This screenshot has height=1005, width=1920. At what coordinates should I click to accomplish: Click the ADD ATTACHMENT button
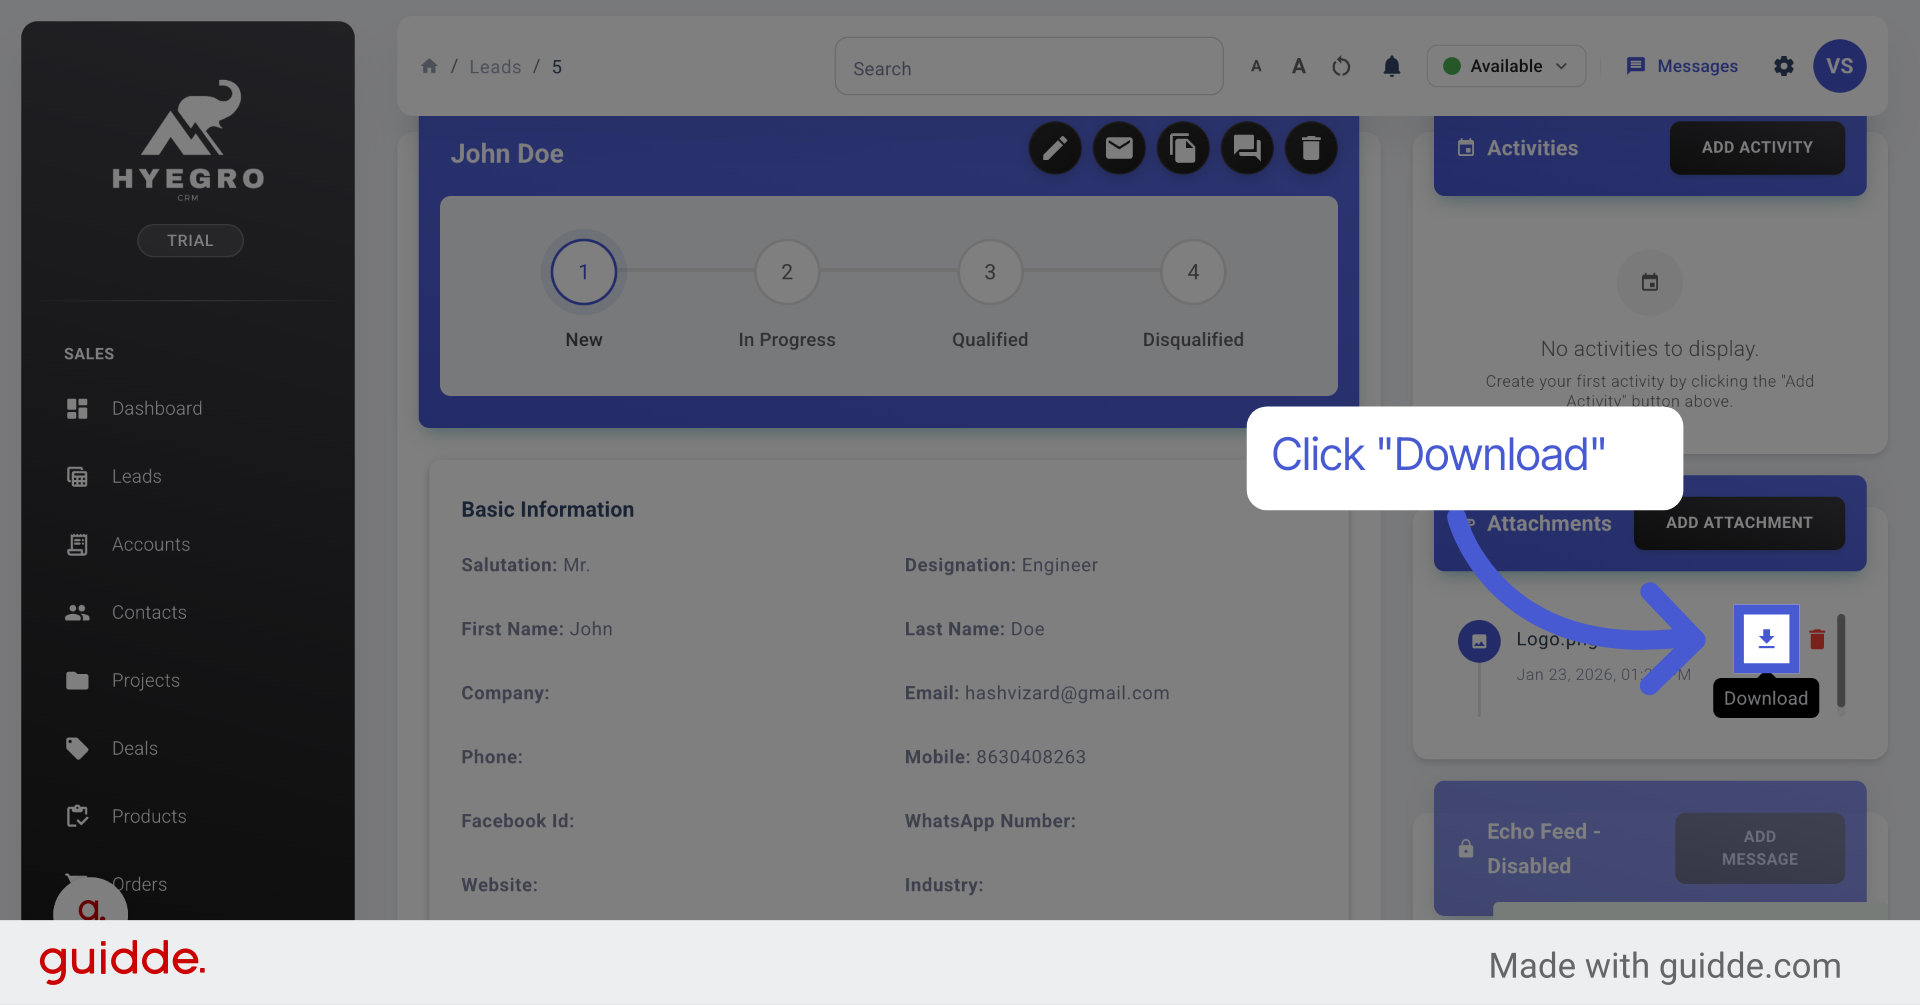(x=1739, y=523)
